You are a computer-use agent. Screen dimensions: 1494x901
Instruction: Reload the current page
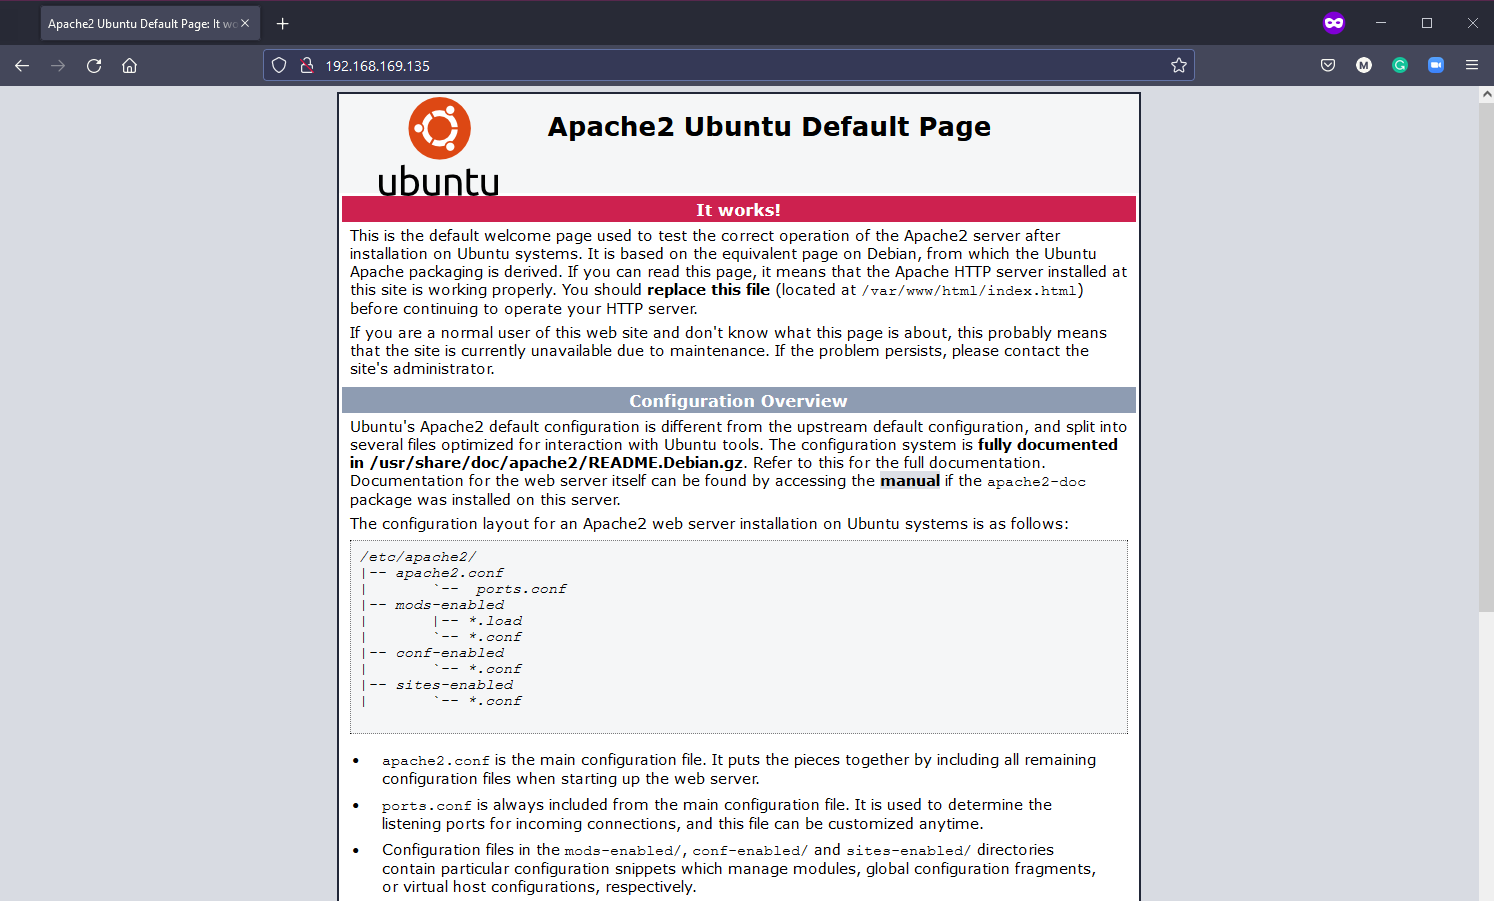94,66
